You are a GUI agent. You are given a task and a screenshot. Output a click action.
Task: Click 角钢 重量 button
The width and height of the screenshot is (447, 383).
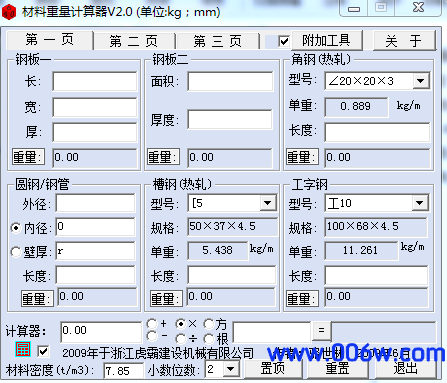click(x=302, y=157)
